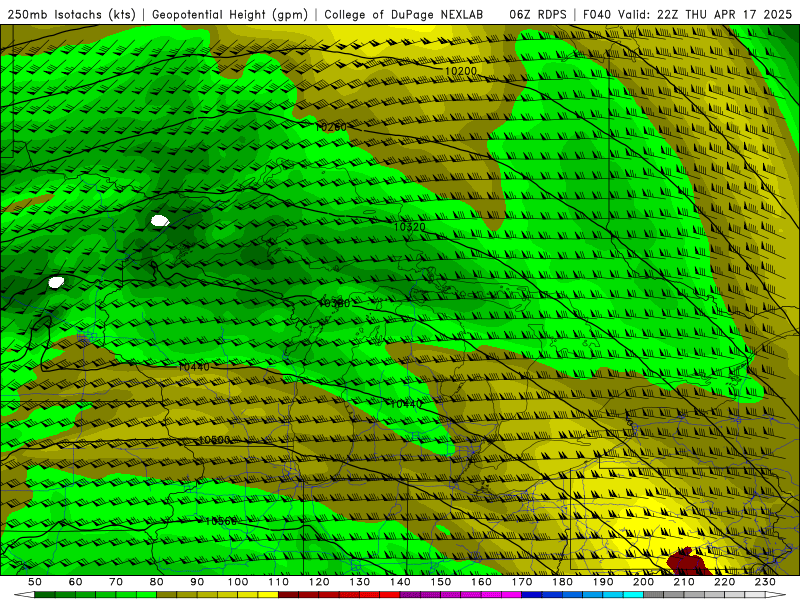This screenshot has width=800, height=600.
Task: Click the "College of DuPage NEXLAB" text
Action: pos(403,15)
